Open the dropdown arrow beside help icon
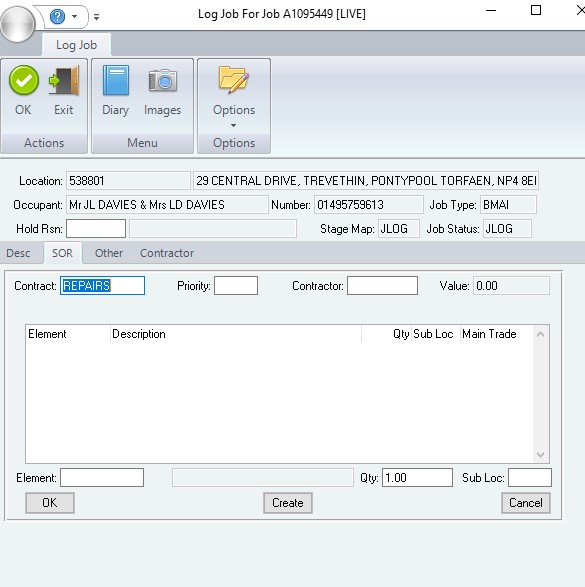 (x=74, y=16)
